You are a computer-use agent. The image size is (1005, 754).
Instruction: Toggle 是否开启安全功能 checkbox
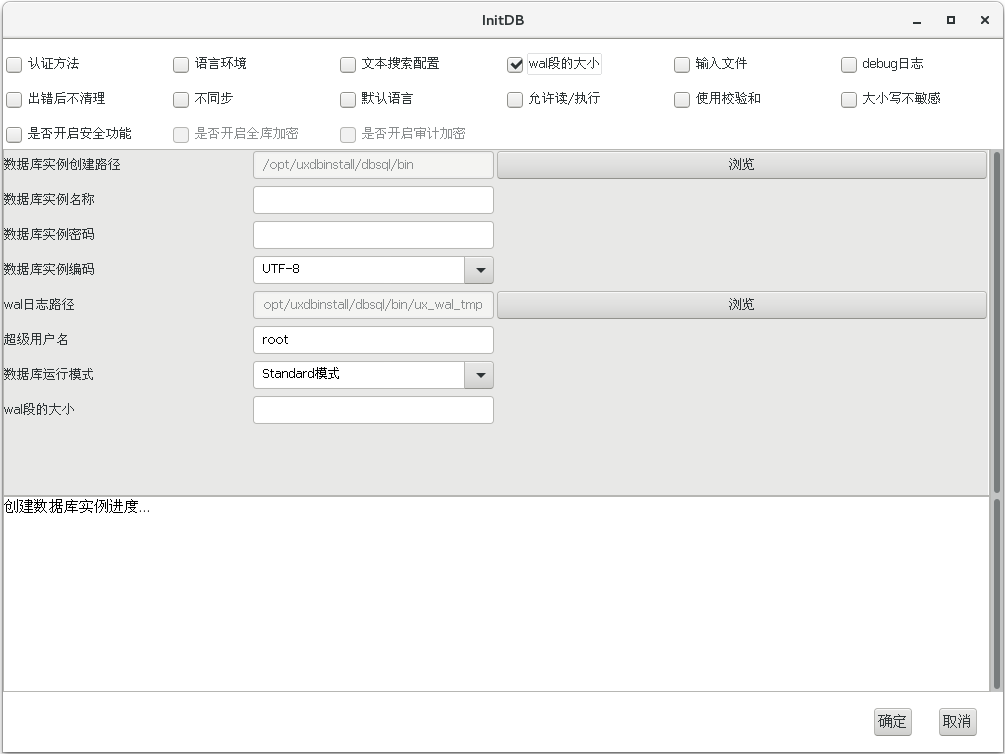point(14,135)
